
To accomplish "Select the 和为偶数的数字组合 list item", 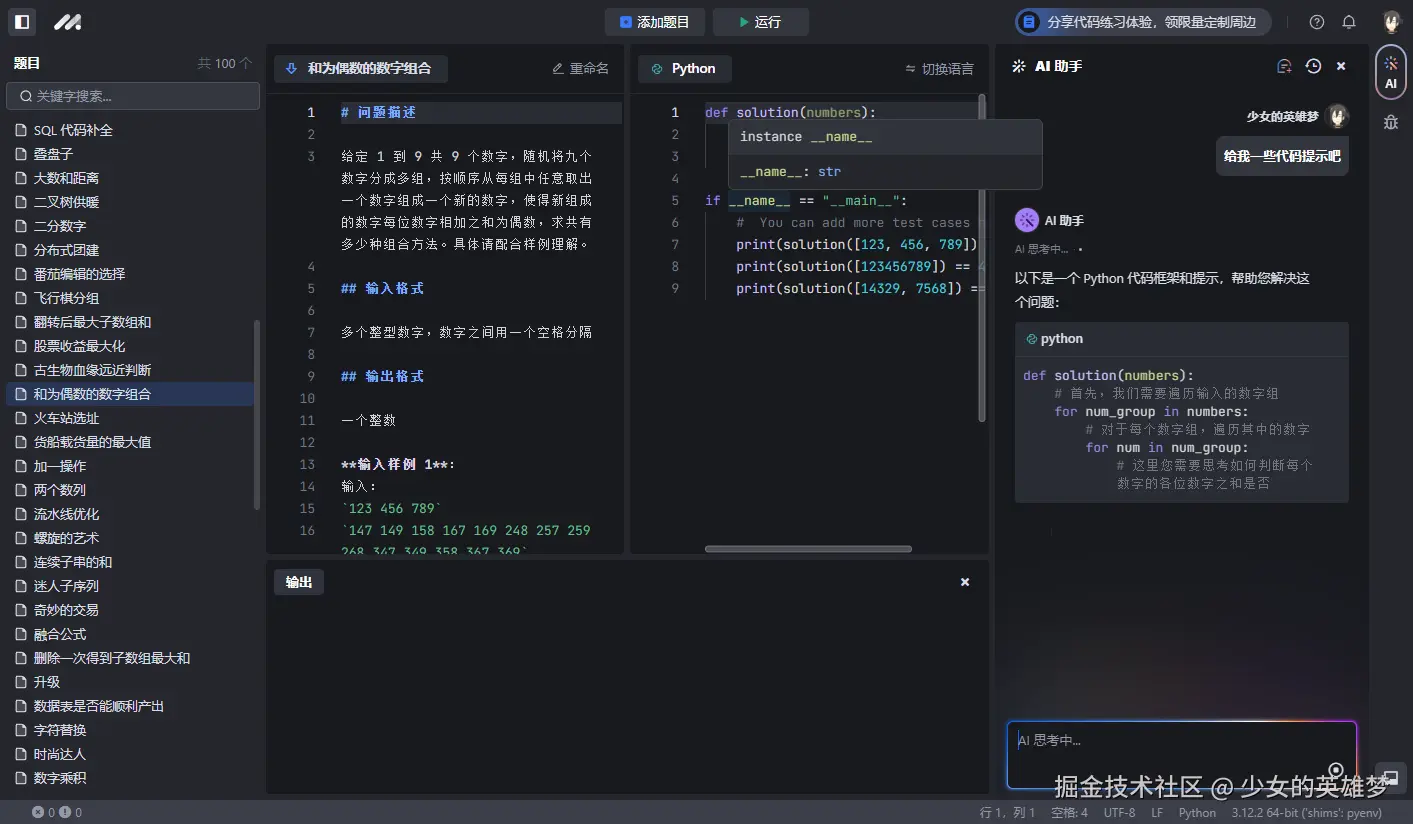I will click(x=130, y=394).
